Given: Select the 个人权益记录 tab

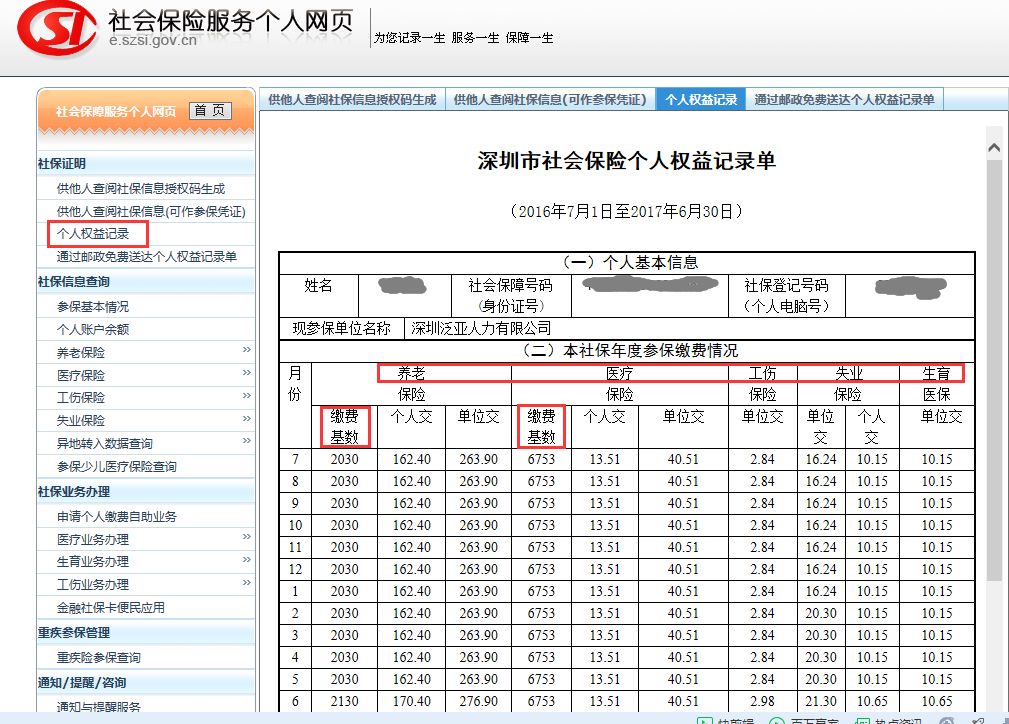Looking at the screenshot, I should click(x=701, y=100).
